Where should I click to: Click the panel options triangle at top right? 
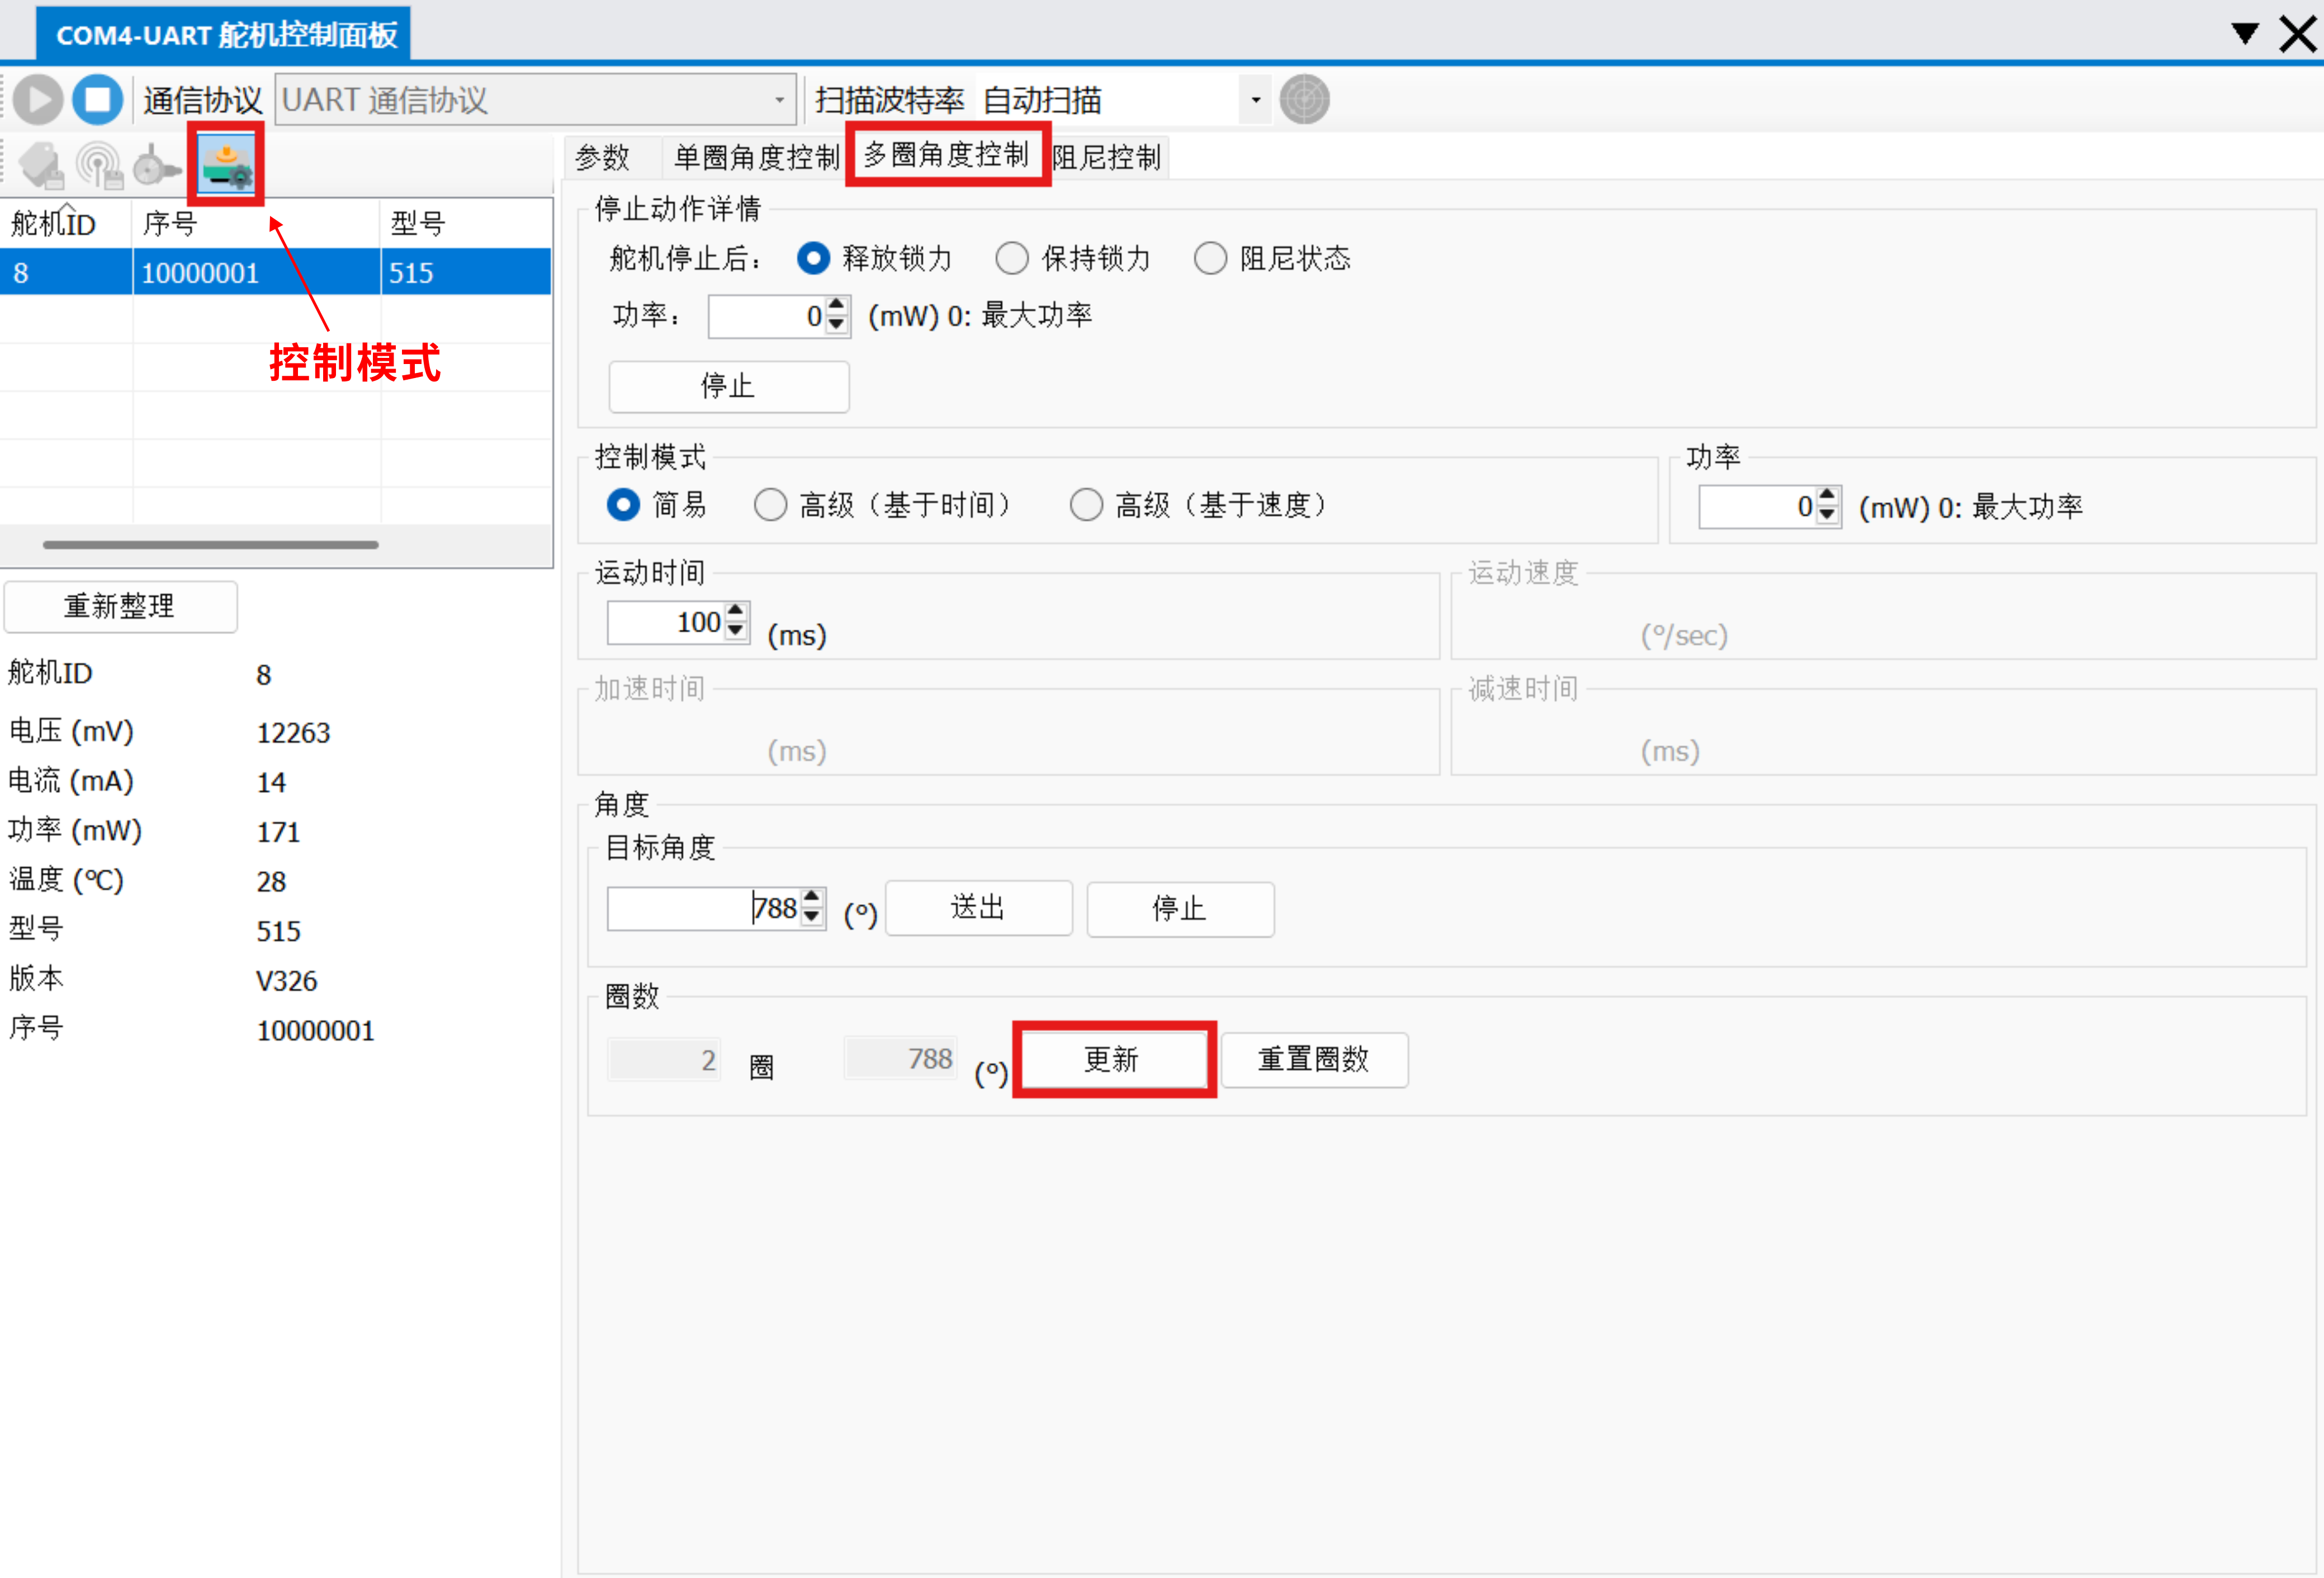(x=2244, y=33)
